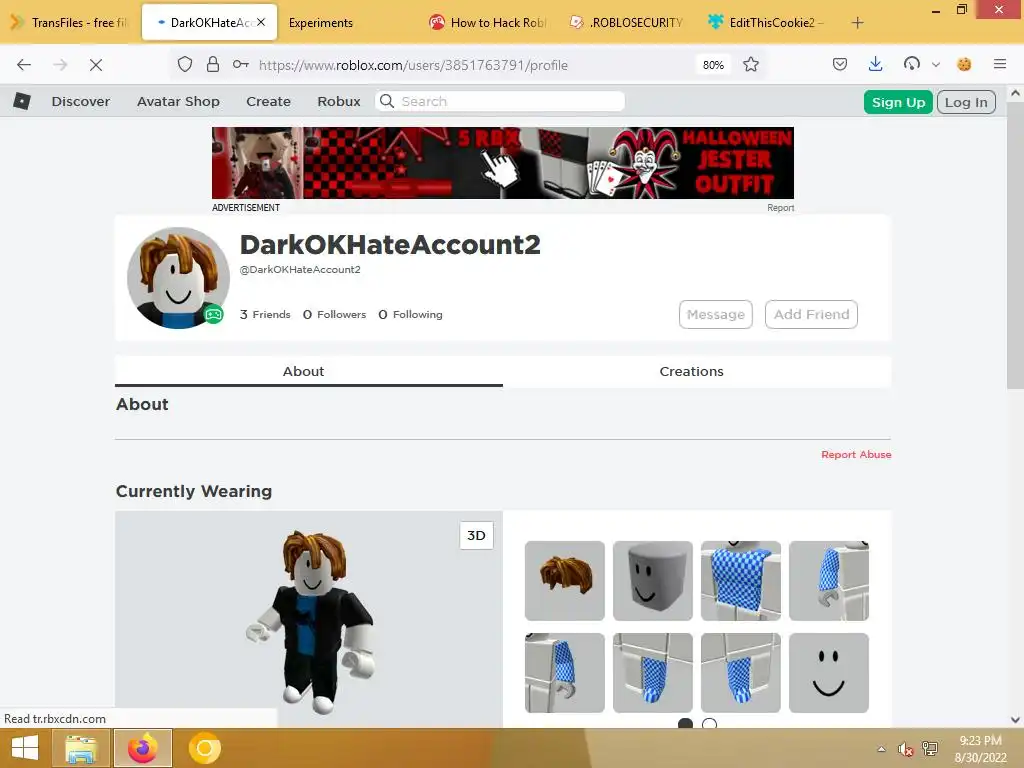This screenshot has height=768, width=1024.
Task: Click the Firefox taskbar icon
Action: 143,748
